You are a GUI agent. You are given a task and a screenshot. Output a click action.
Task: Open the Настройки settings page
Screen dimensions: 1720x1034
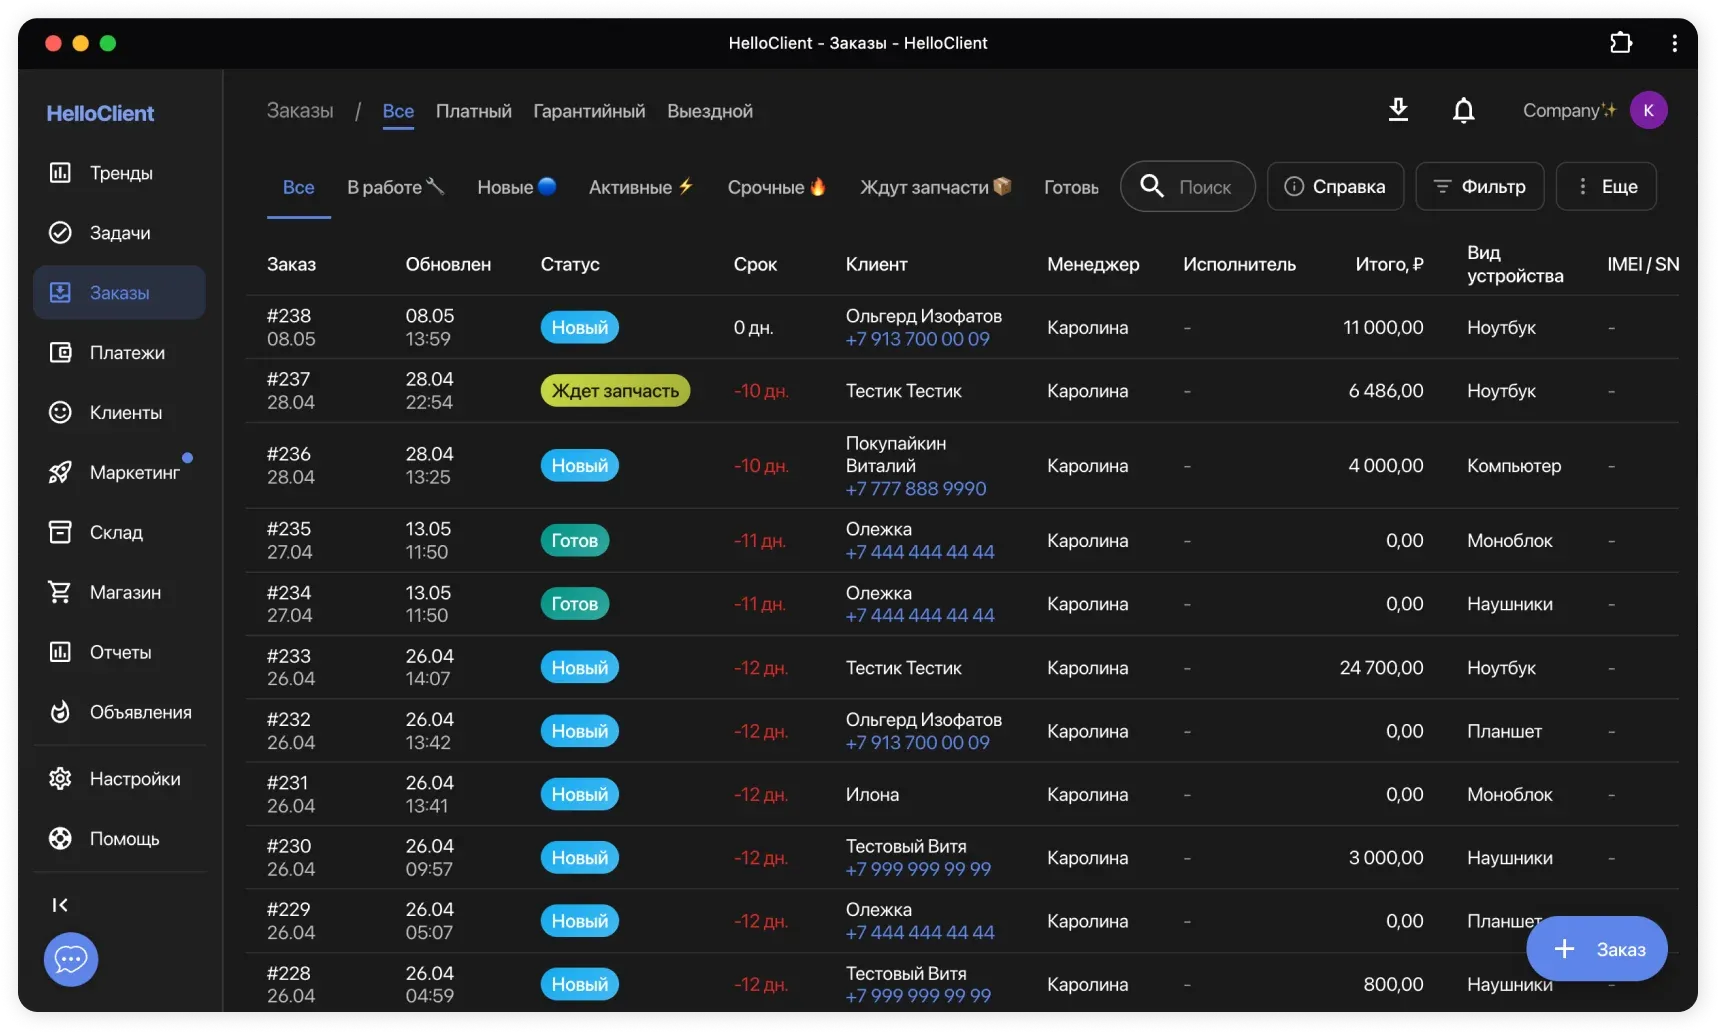(134, 779)
